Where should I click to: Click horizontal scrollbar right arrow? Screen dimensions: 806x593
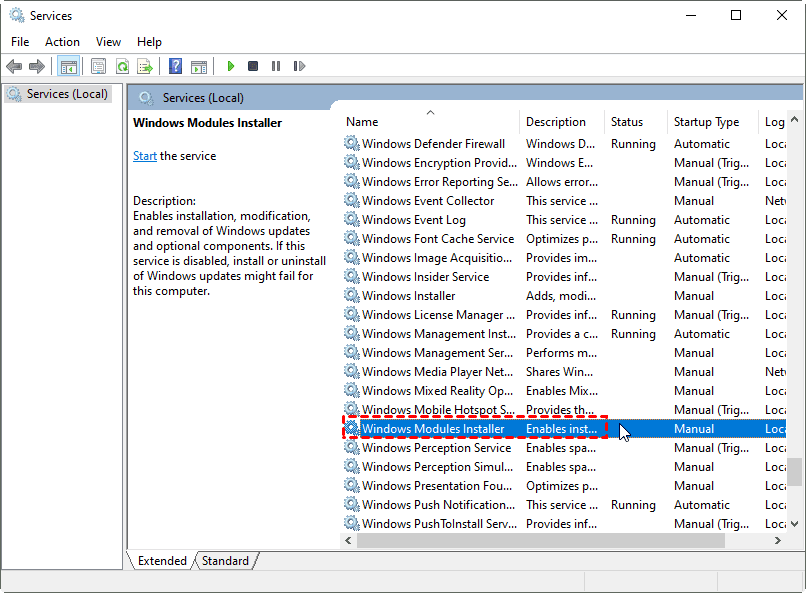click(x=778, y=540)
